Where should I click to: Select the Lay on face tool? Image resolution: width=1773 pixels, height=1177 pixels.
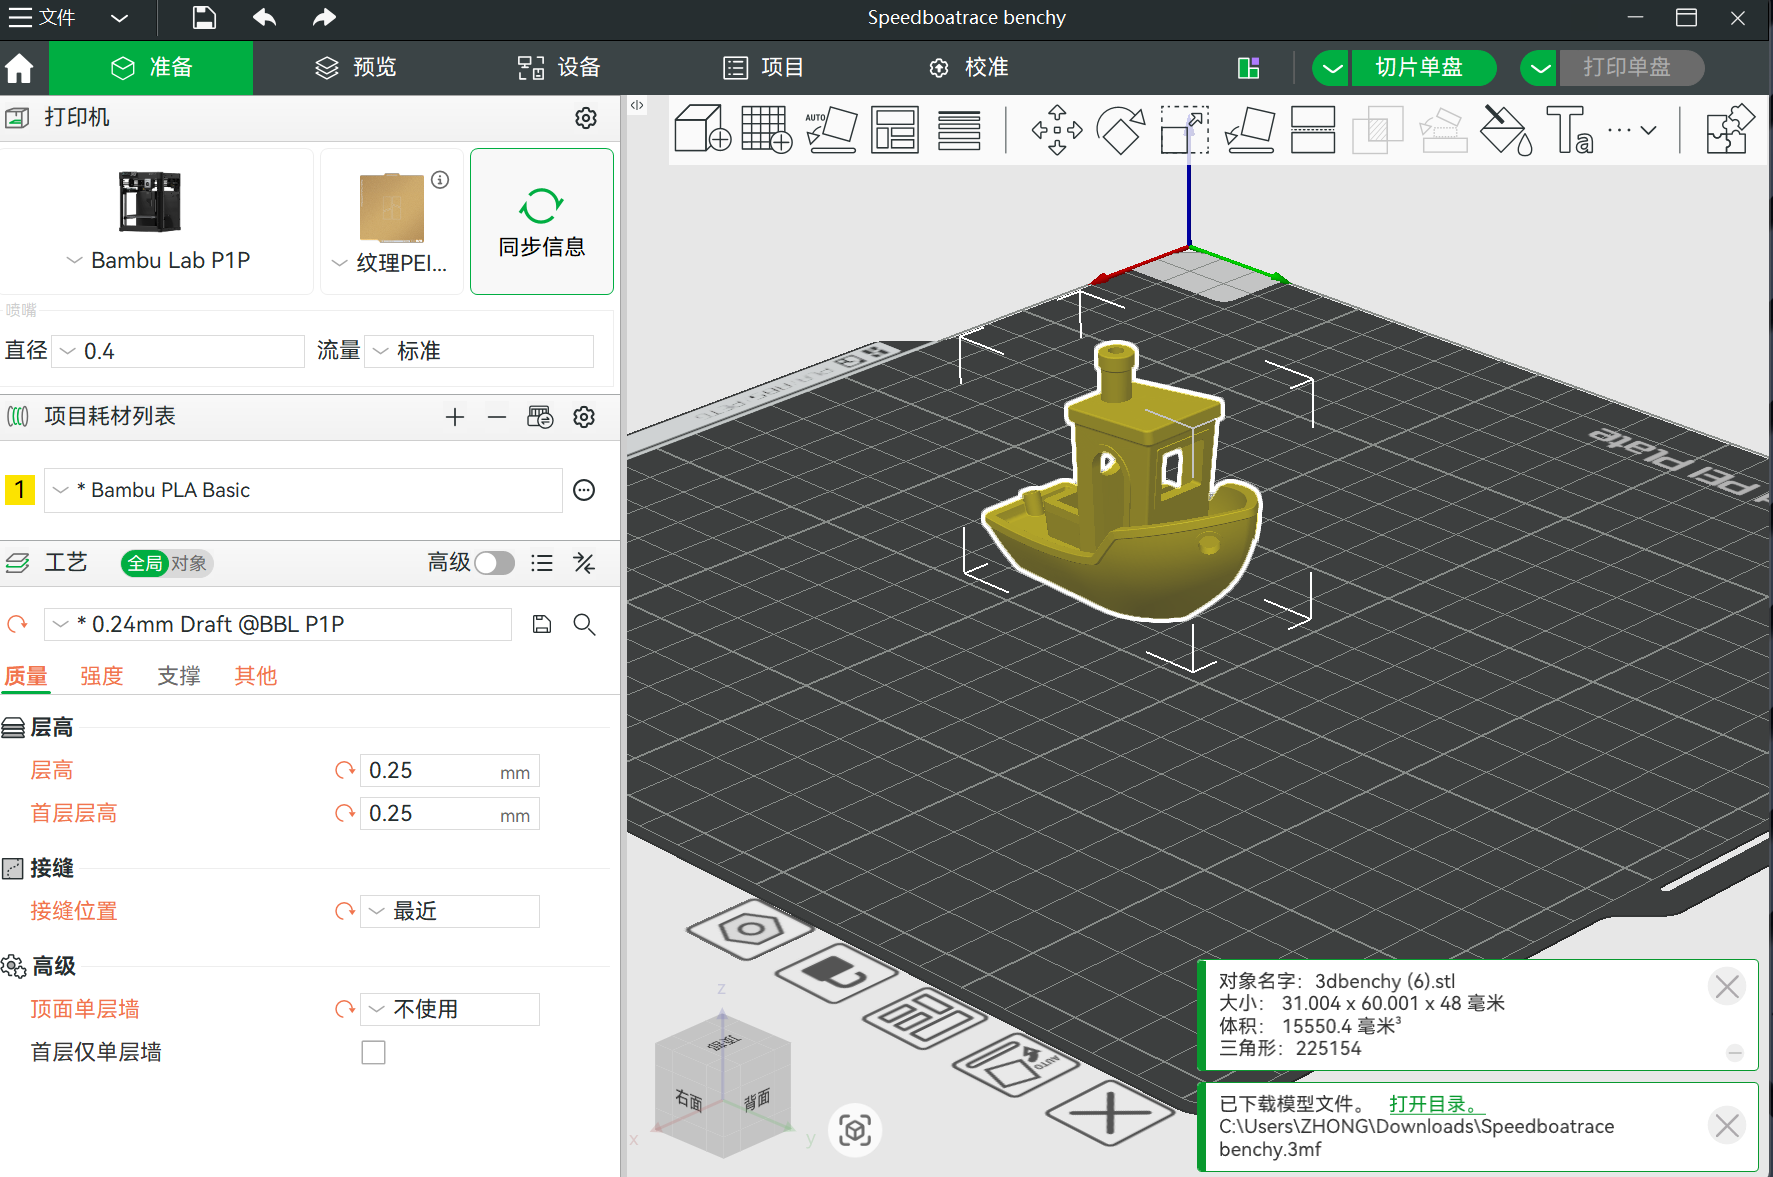[x=1250, y=130]
